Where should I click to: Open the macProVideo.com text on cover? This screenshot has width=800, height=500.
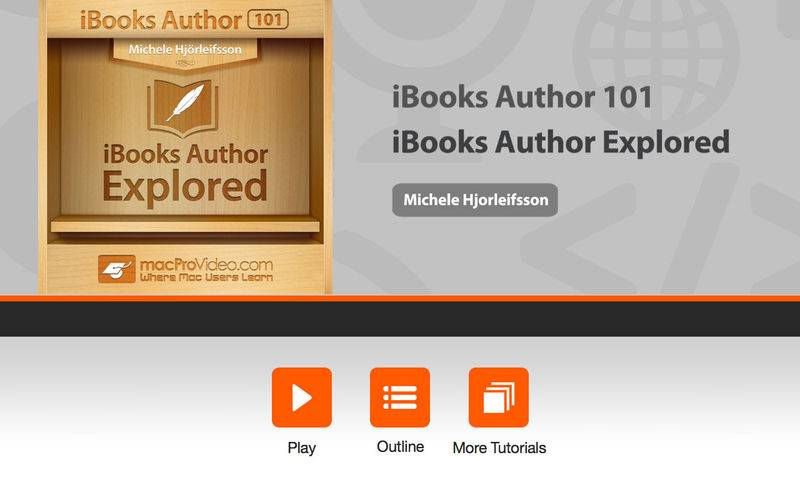[x=206, y=265]
